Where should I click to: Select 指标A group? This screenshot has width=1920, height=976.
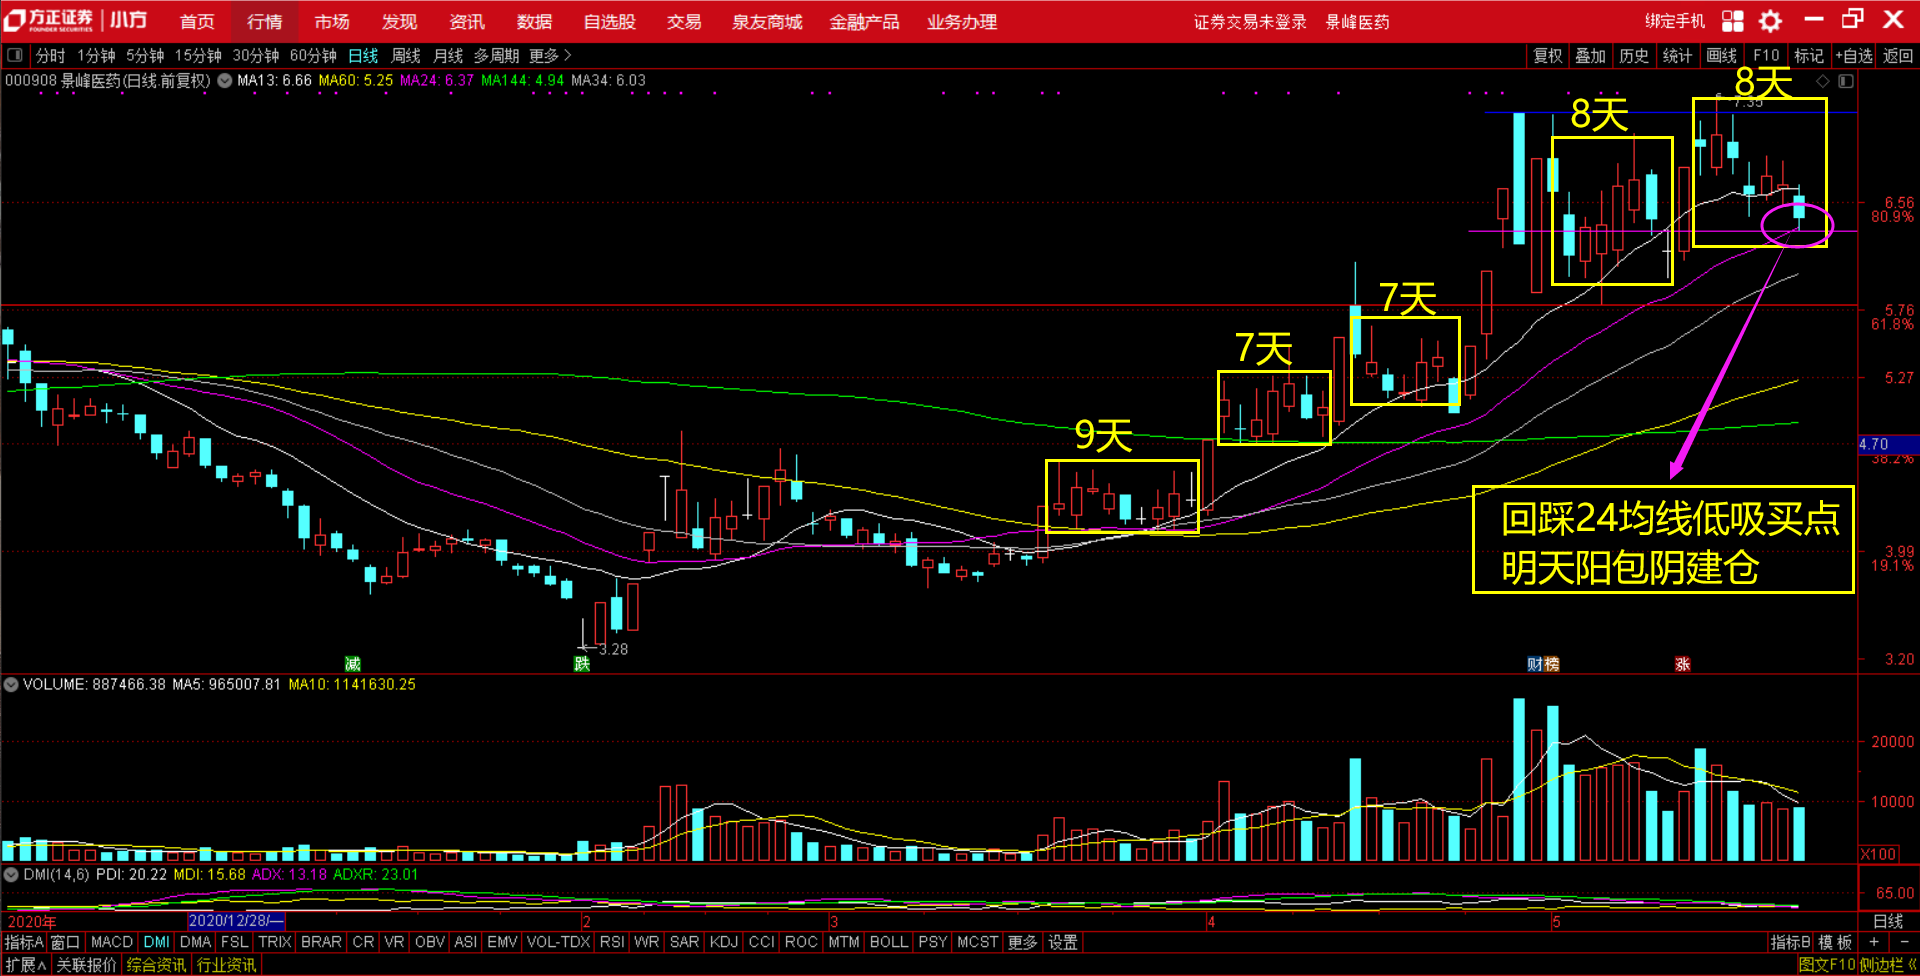24,942
